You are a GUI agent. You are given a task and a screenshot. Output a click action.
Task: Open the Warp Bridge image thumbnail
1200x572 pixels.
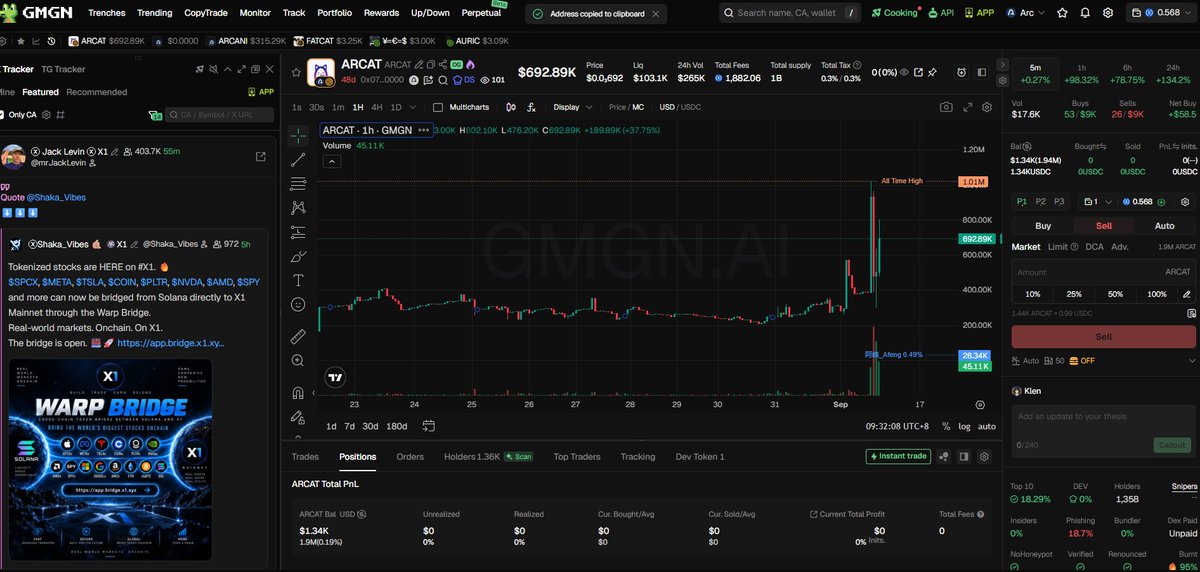click(x=112, y=459)
